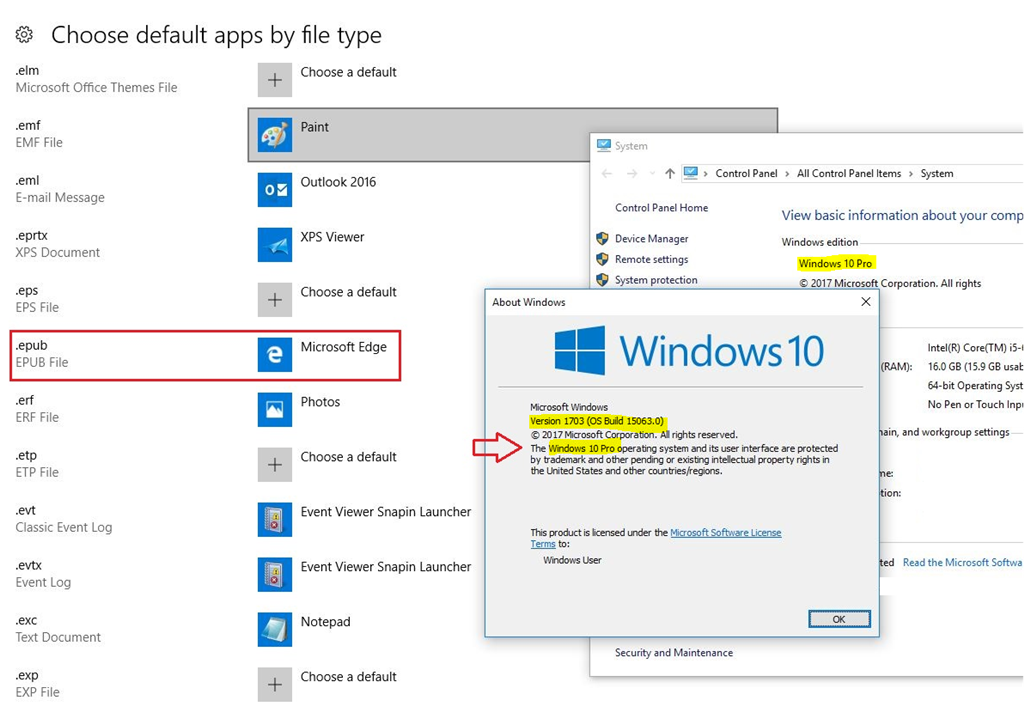The image size is (1024, 706).
Task: Change Notepad default for .exc
Action: [x=325, y=622]
